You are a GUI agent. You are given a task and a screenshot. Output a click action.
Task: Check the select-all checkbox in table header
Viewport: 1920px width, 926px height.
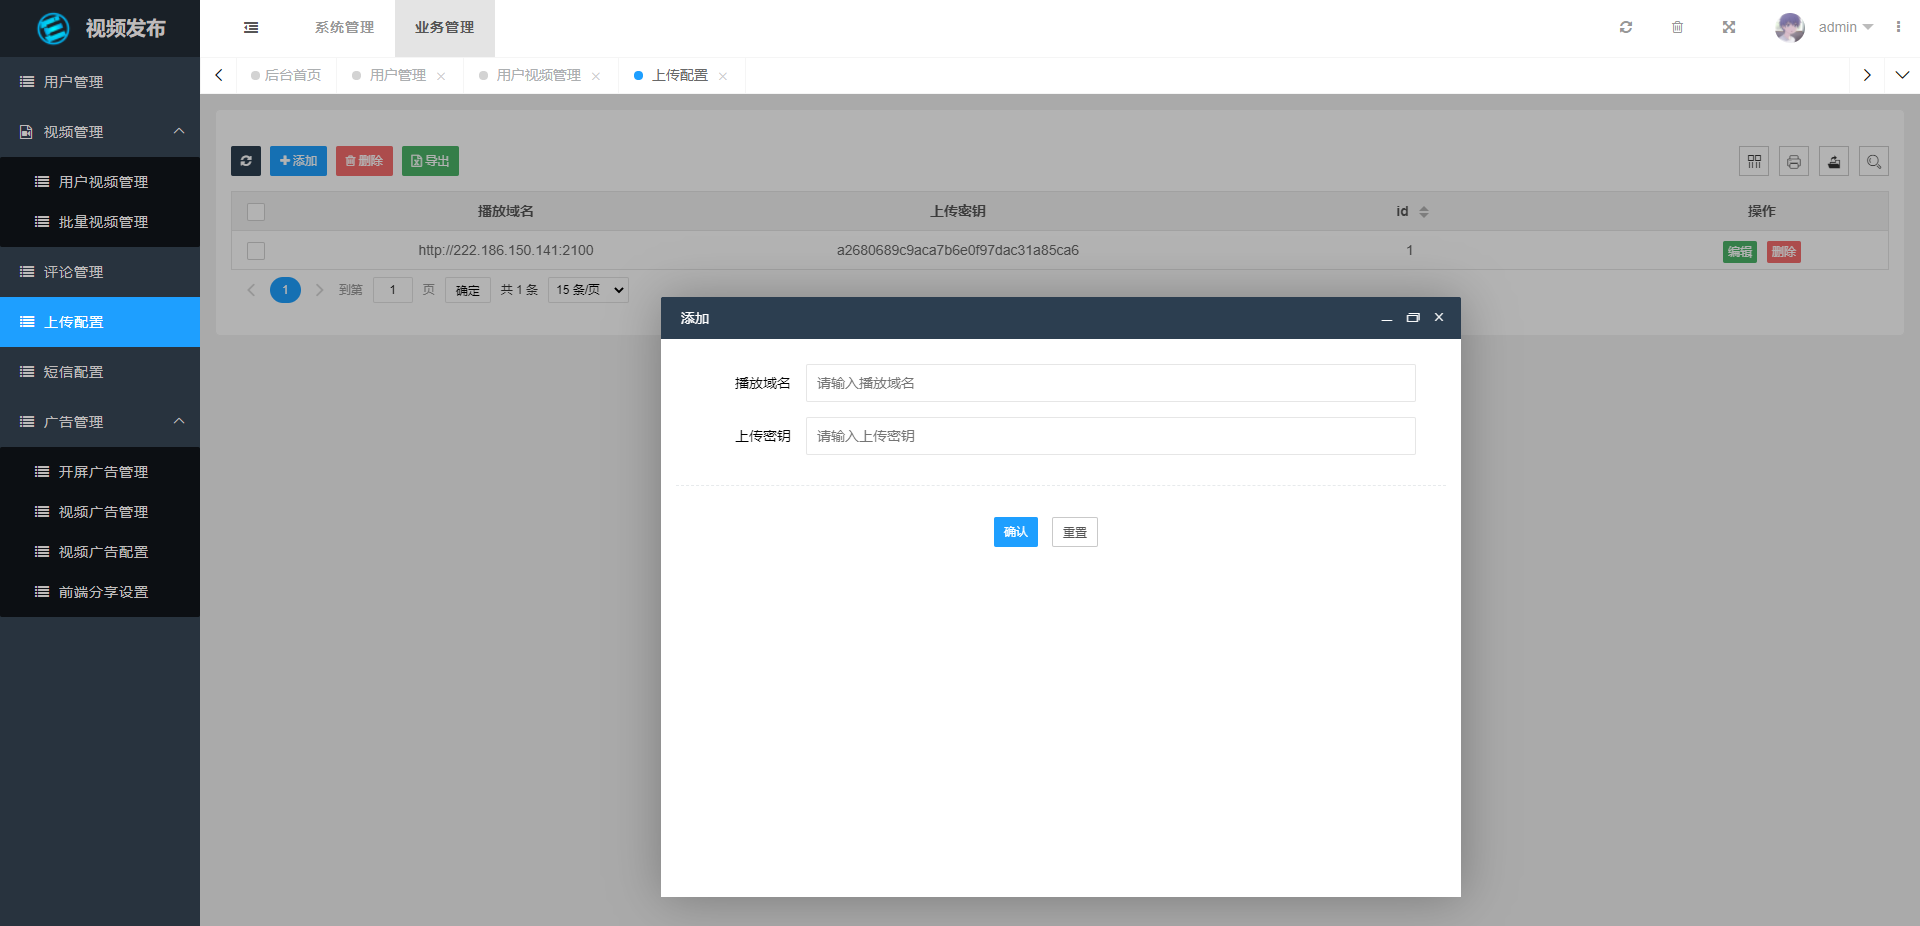[256, 212]
